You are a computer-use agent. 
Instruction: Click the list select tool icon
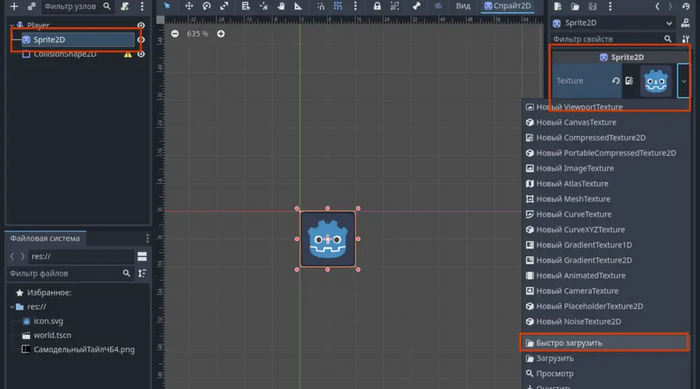245,6
